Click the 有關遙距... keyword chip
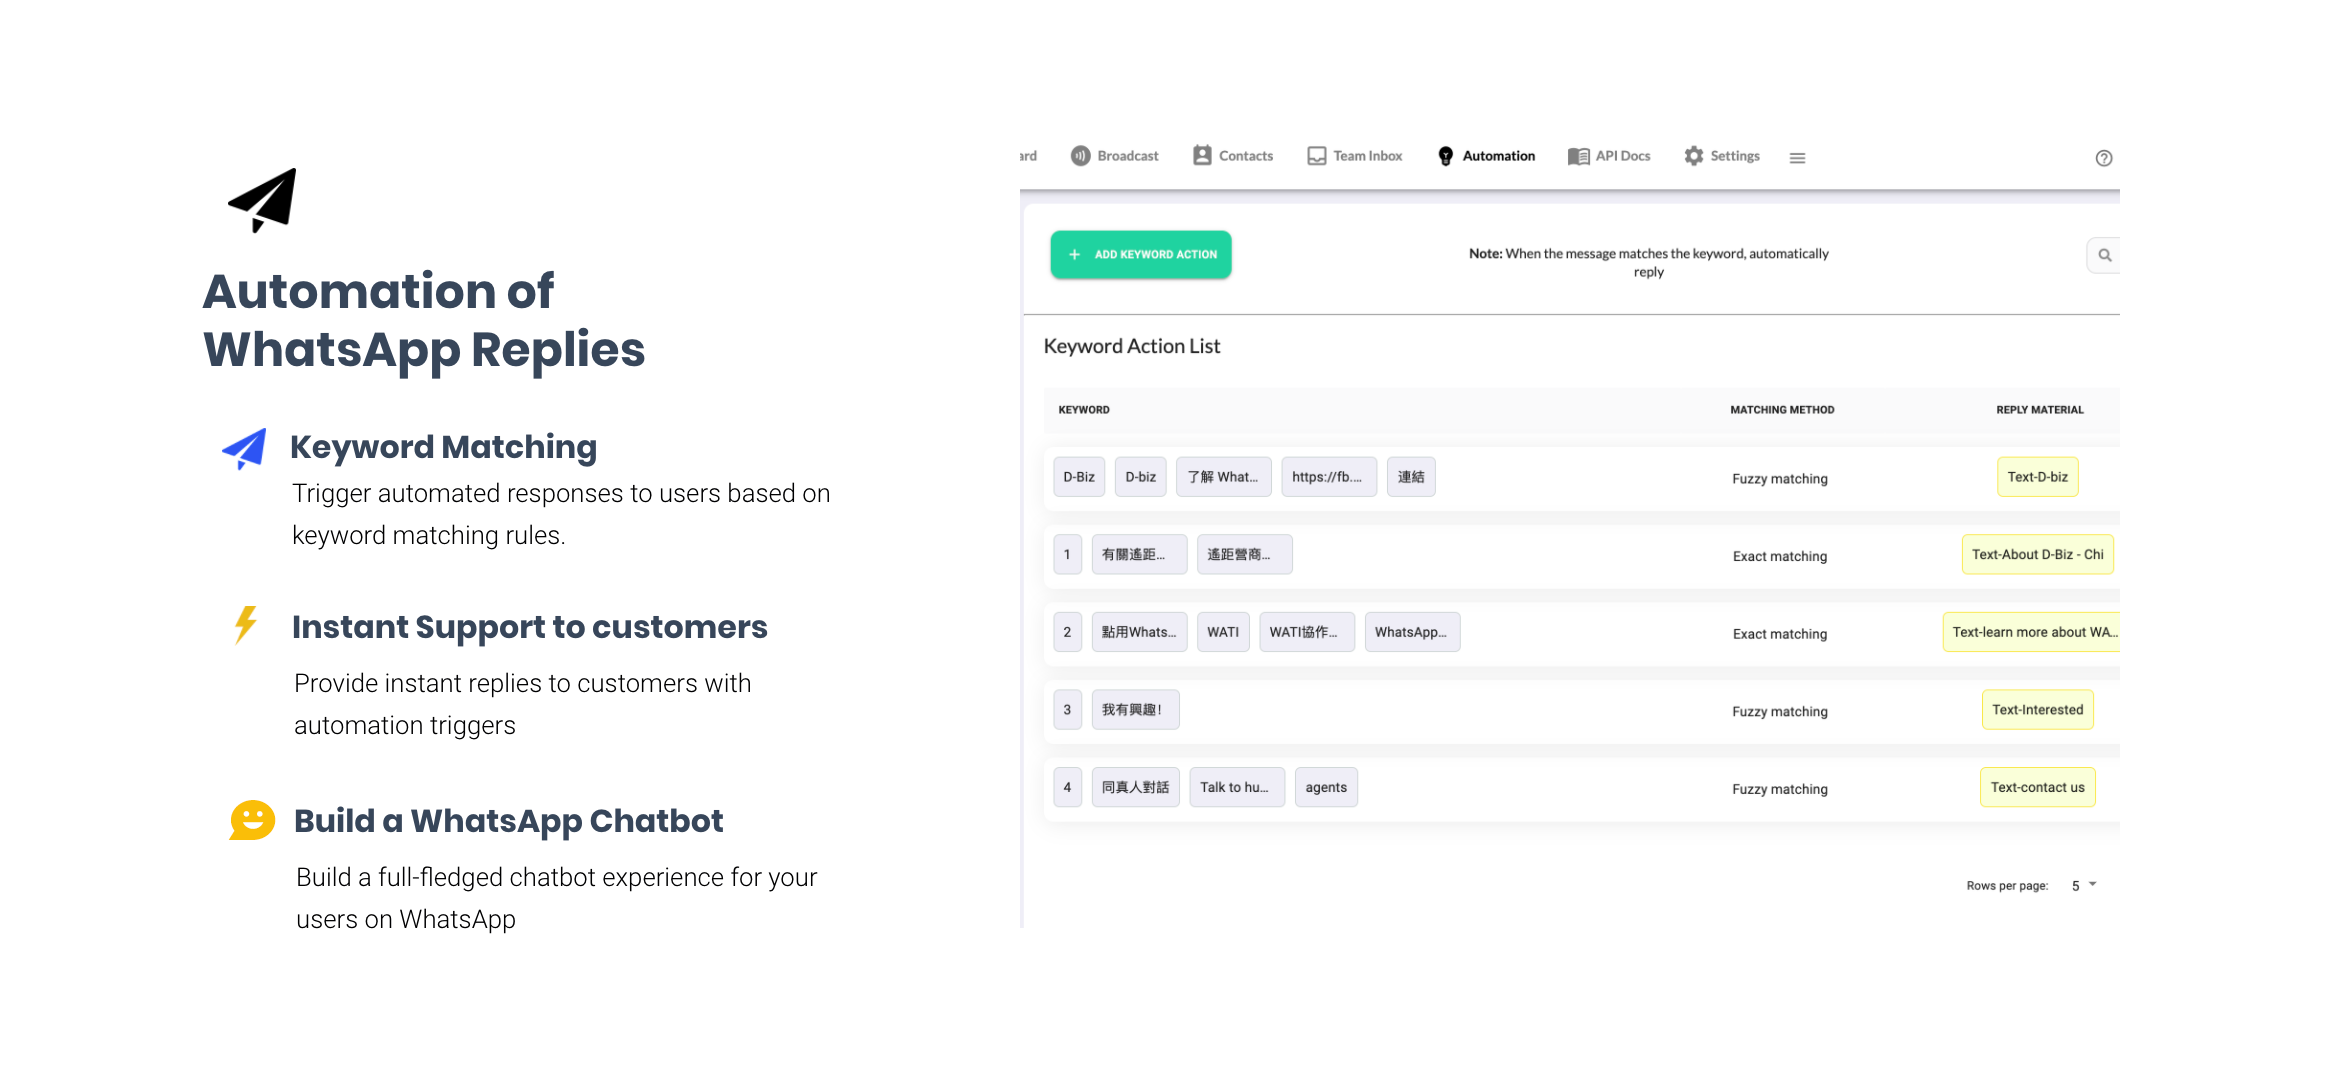The height and width of the screenshot is (1086, 2326). coord(1139,555)
